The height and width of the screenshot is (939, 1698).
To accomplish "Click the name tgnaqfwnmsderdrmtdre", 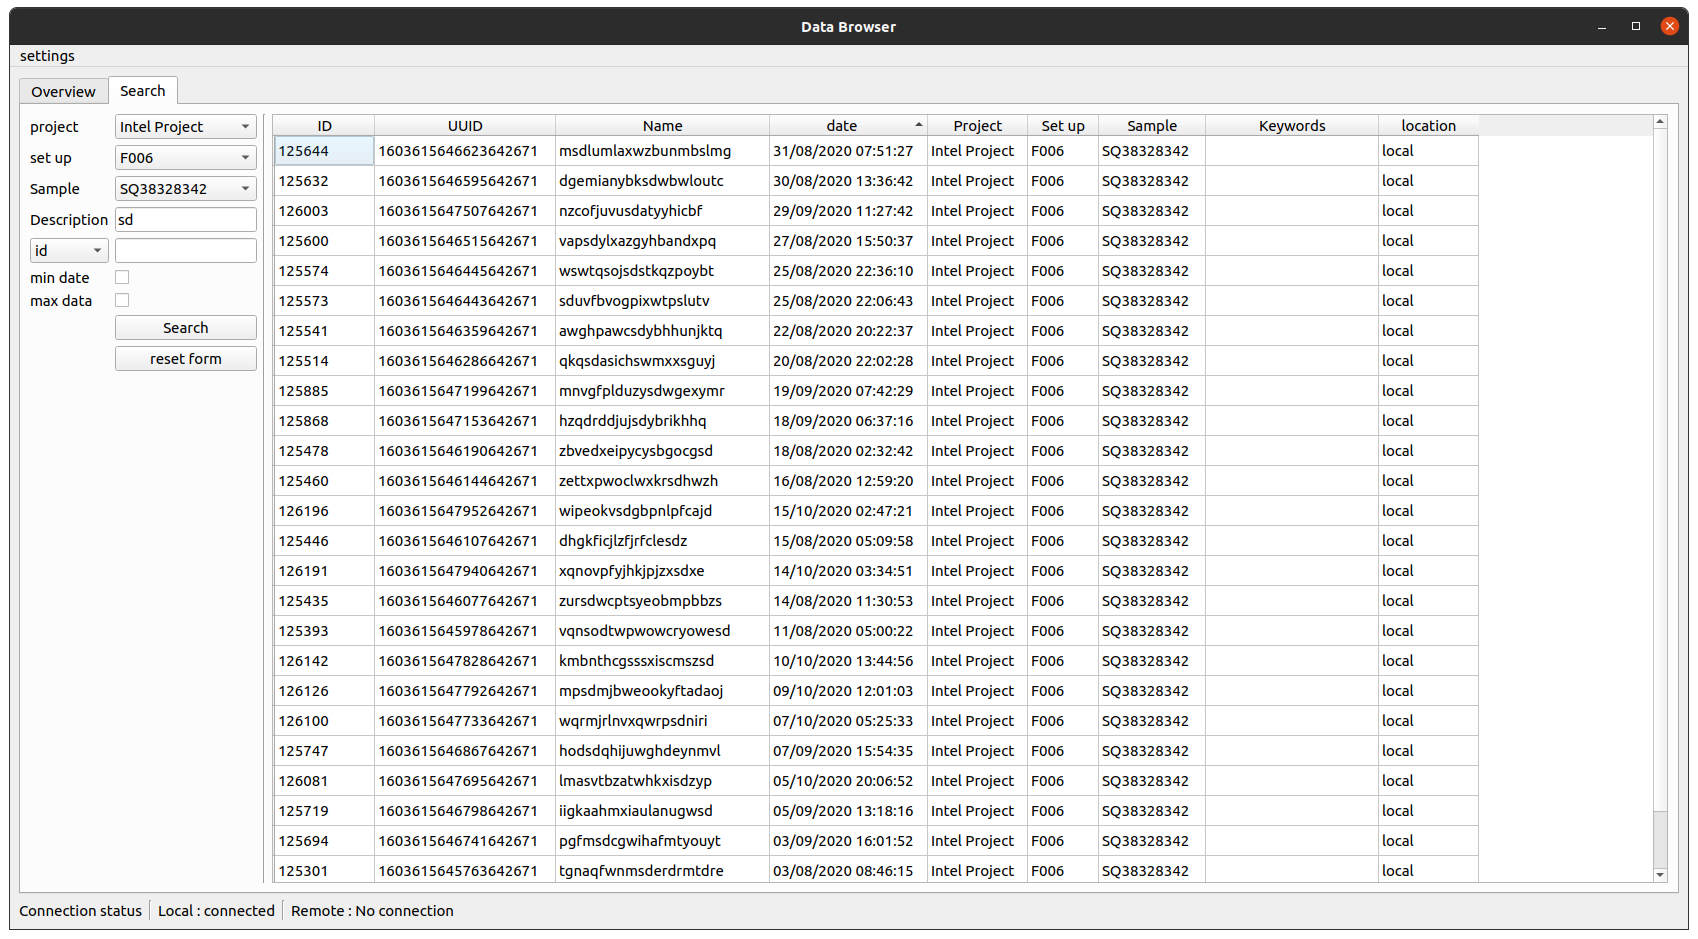I will pos(662,871).
